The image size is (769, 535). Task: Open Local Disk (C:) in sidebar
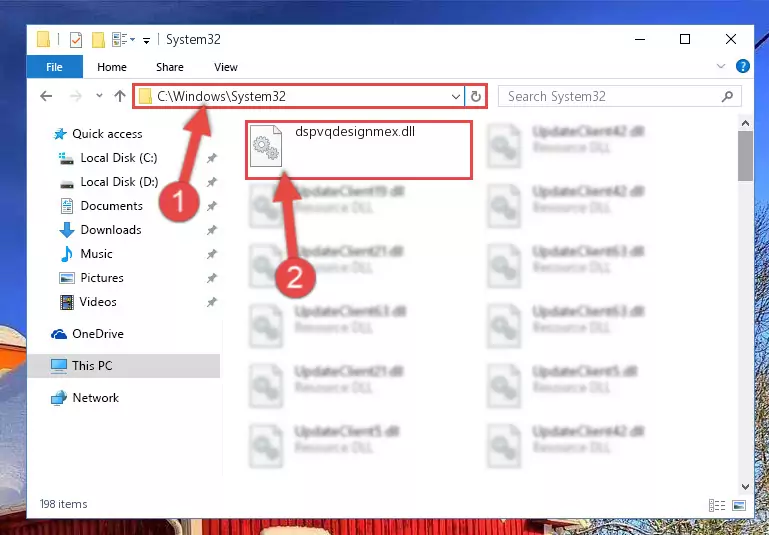[119, 158]
